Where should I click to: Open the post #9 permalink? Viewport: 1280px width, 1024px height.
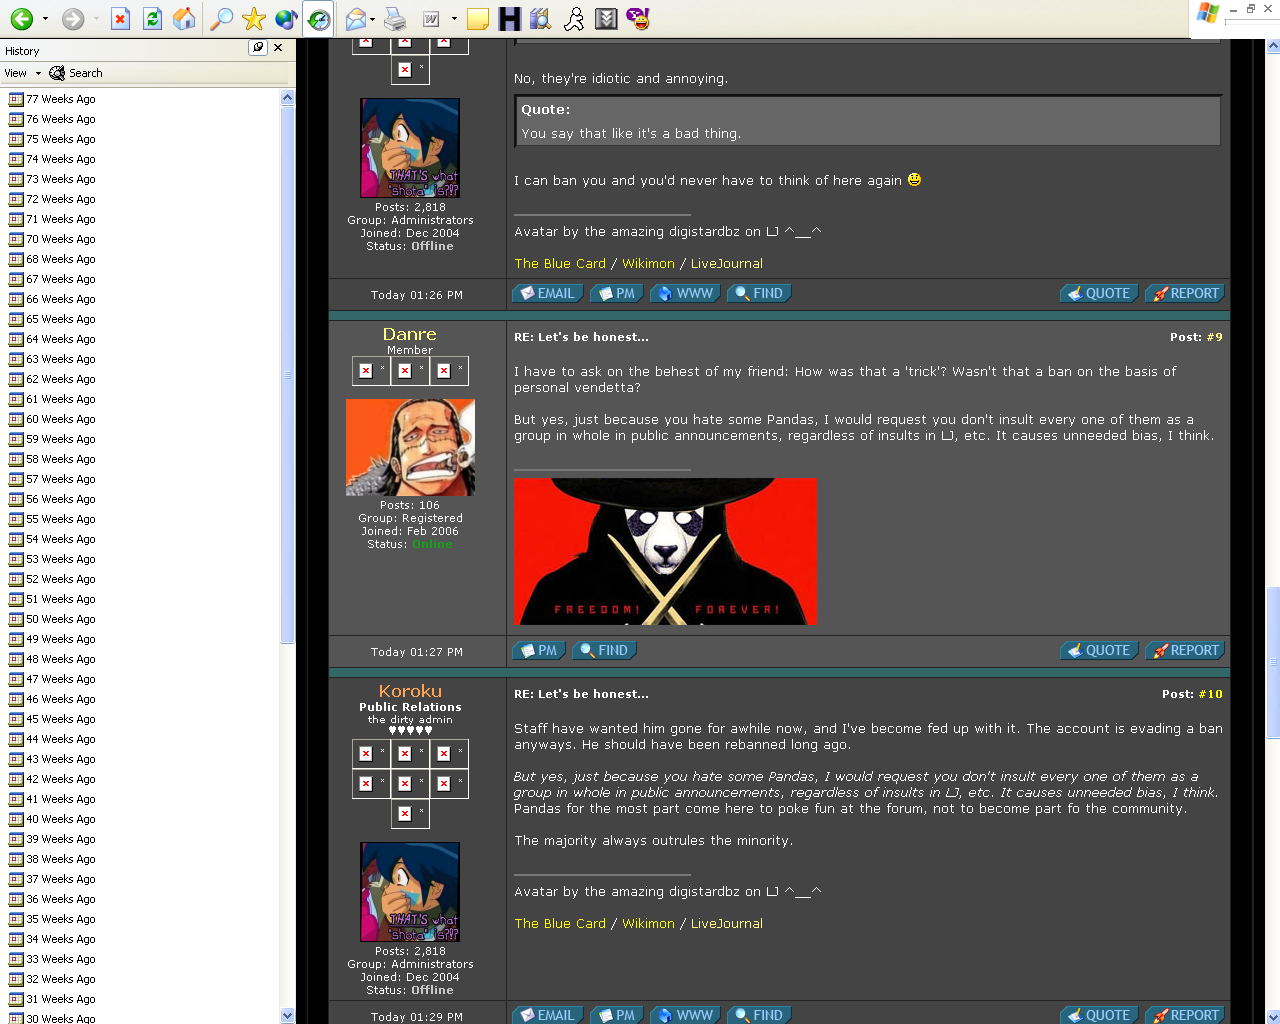(x=1214, y=337)
